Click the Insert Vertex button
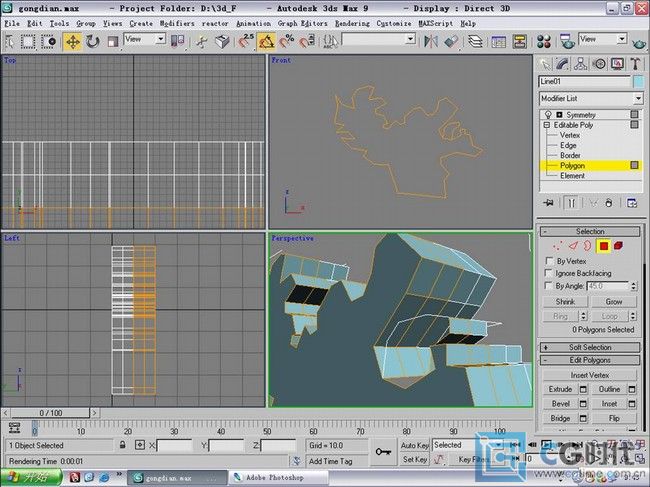The image size is (650, 487). [589, 375]
